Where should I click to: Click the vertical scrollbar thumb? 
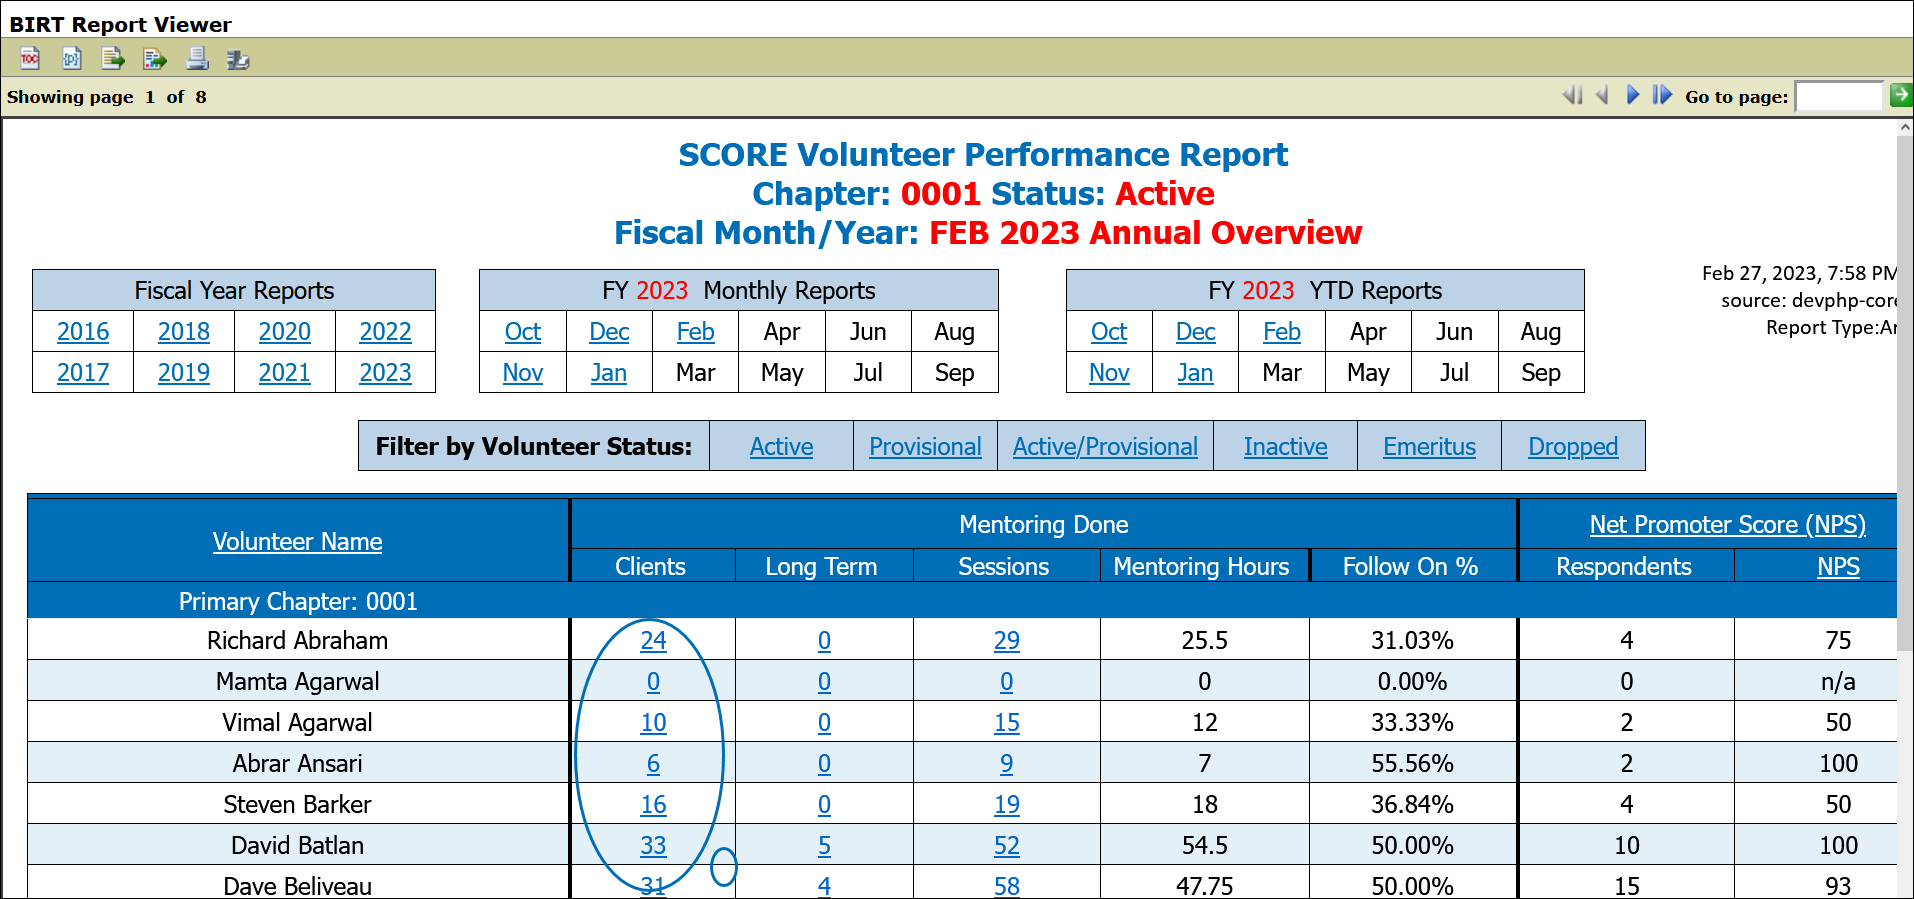(1905, 395)
